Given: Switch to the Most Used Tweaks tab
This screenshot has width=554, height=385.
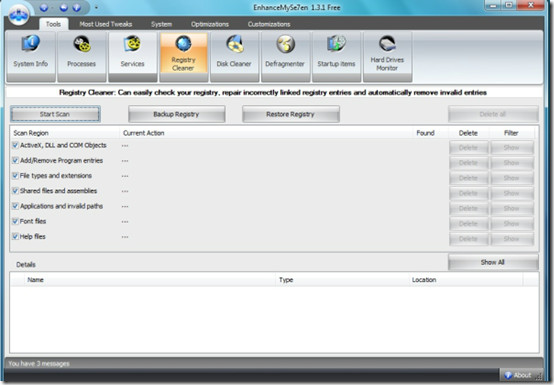Looking at the screenshot, I should [106, 24].
